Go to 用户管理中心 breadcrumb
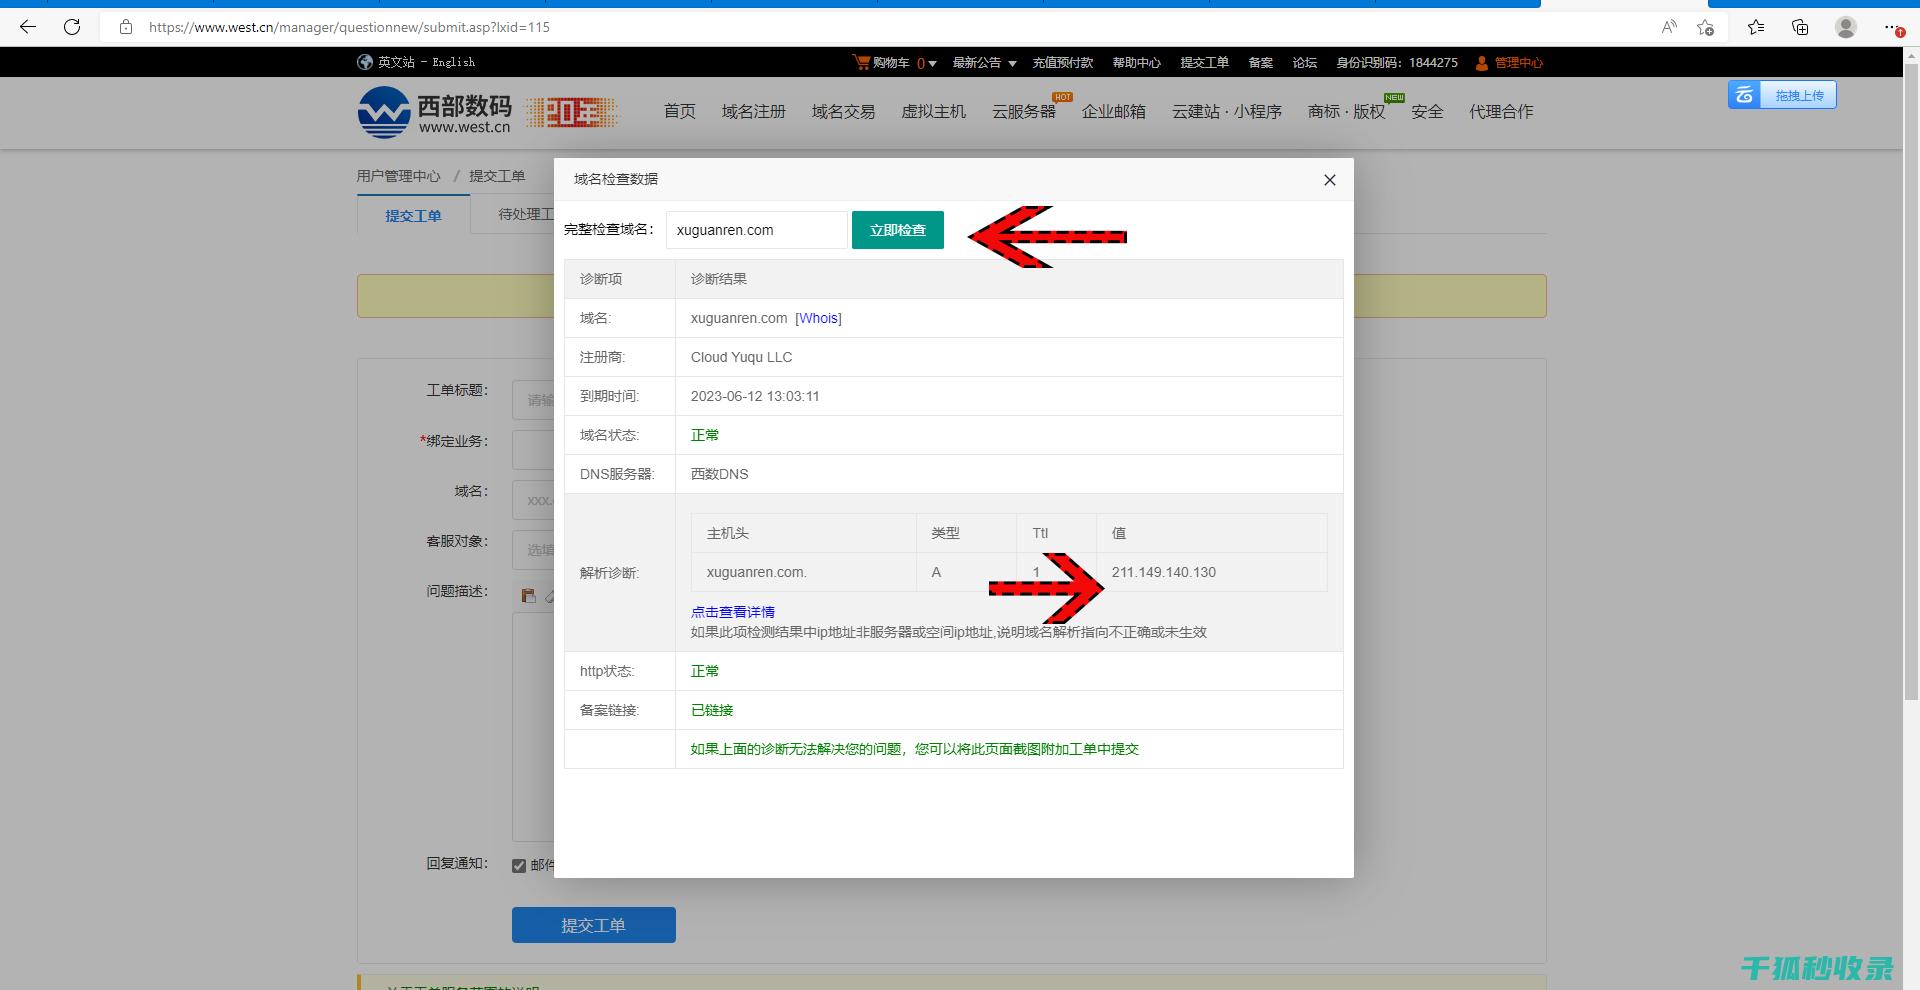 point(398,176)
